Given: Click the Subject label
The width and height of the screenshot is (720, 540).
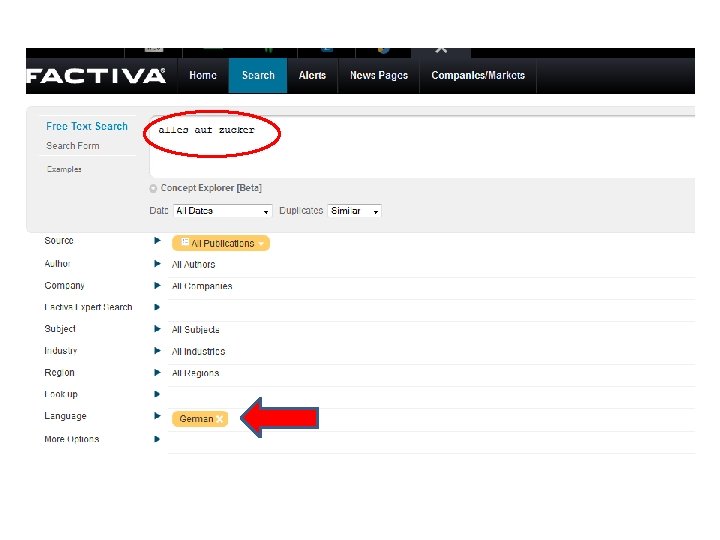Looking at the screenshot, I should coord(60,329).
